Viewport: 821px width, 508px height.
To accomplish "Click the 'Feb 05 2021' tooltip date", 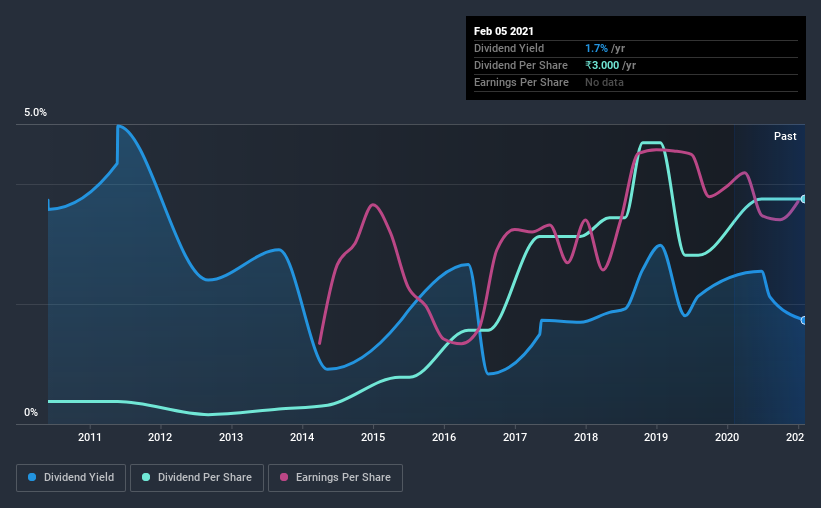I will click(504, 31).
